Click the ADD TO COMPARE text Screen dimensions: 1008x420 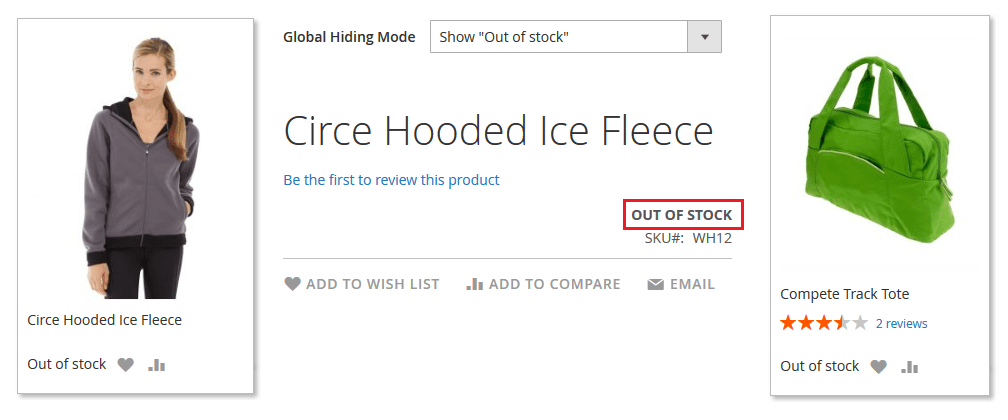click(554, 284)
